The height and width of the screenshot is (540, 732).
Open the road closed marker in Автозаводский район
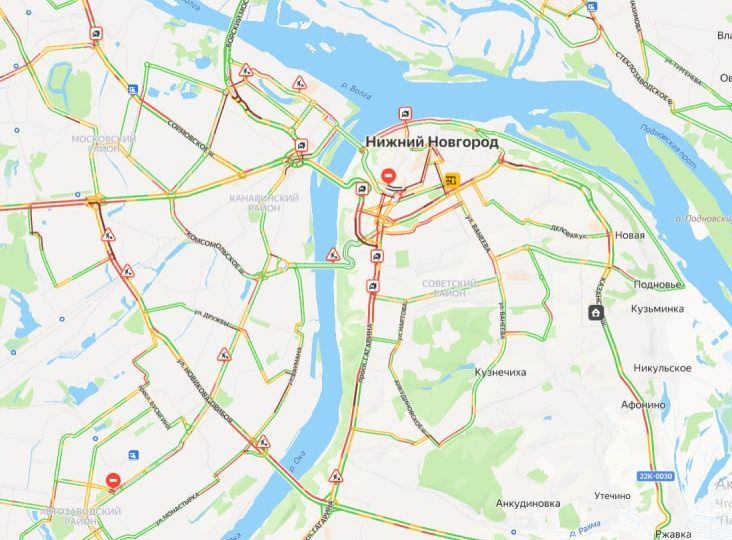tap(113, 480)
